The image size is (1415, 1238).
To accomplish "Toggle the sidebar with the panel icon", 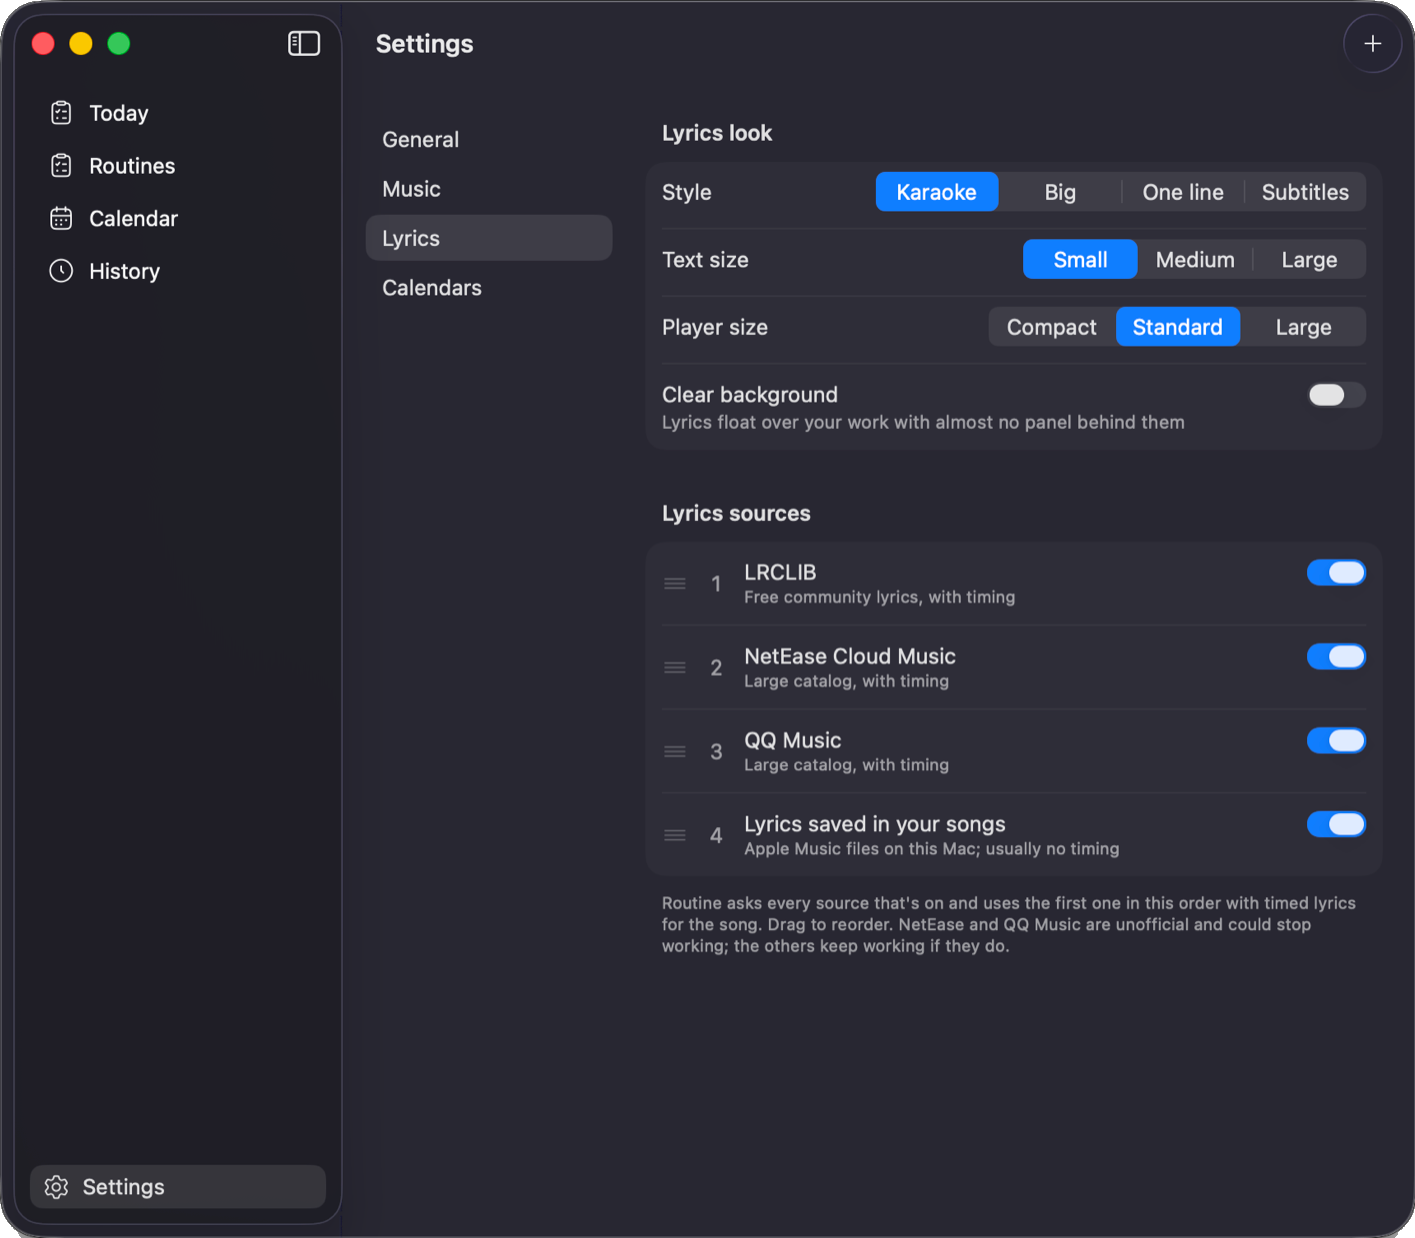I will tap(304, 43).
